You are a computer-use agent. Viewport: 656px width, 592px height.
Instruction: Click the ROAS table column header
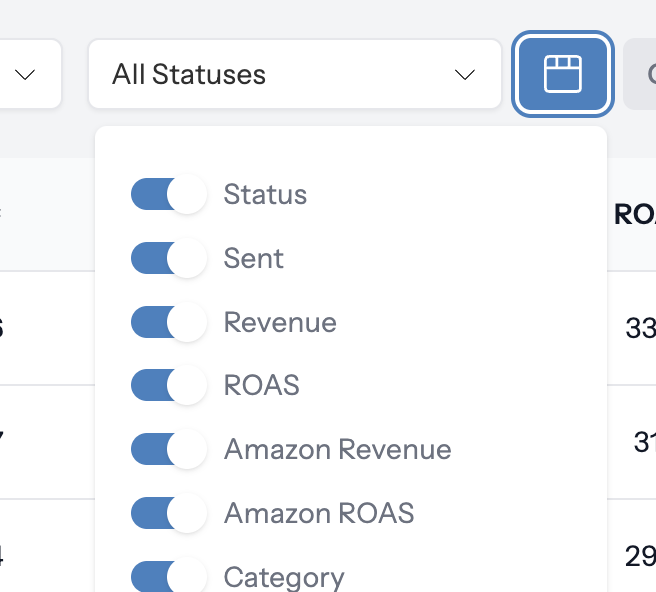pos(634,214)
